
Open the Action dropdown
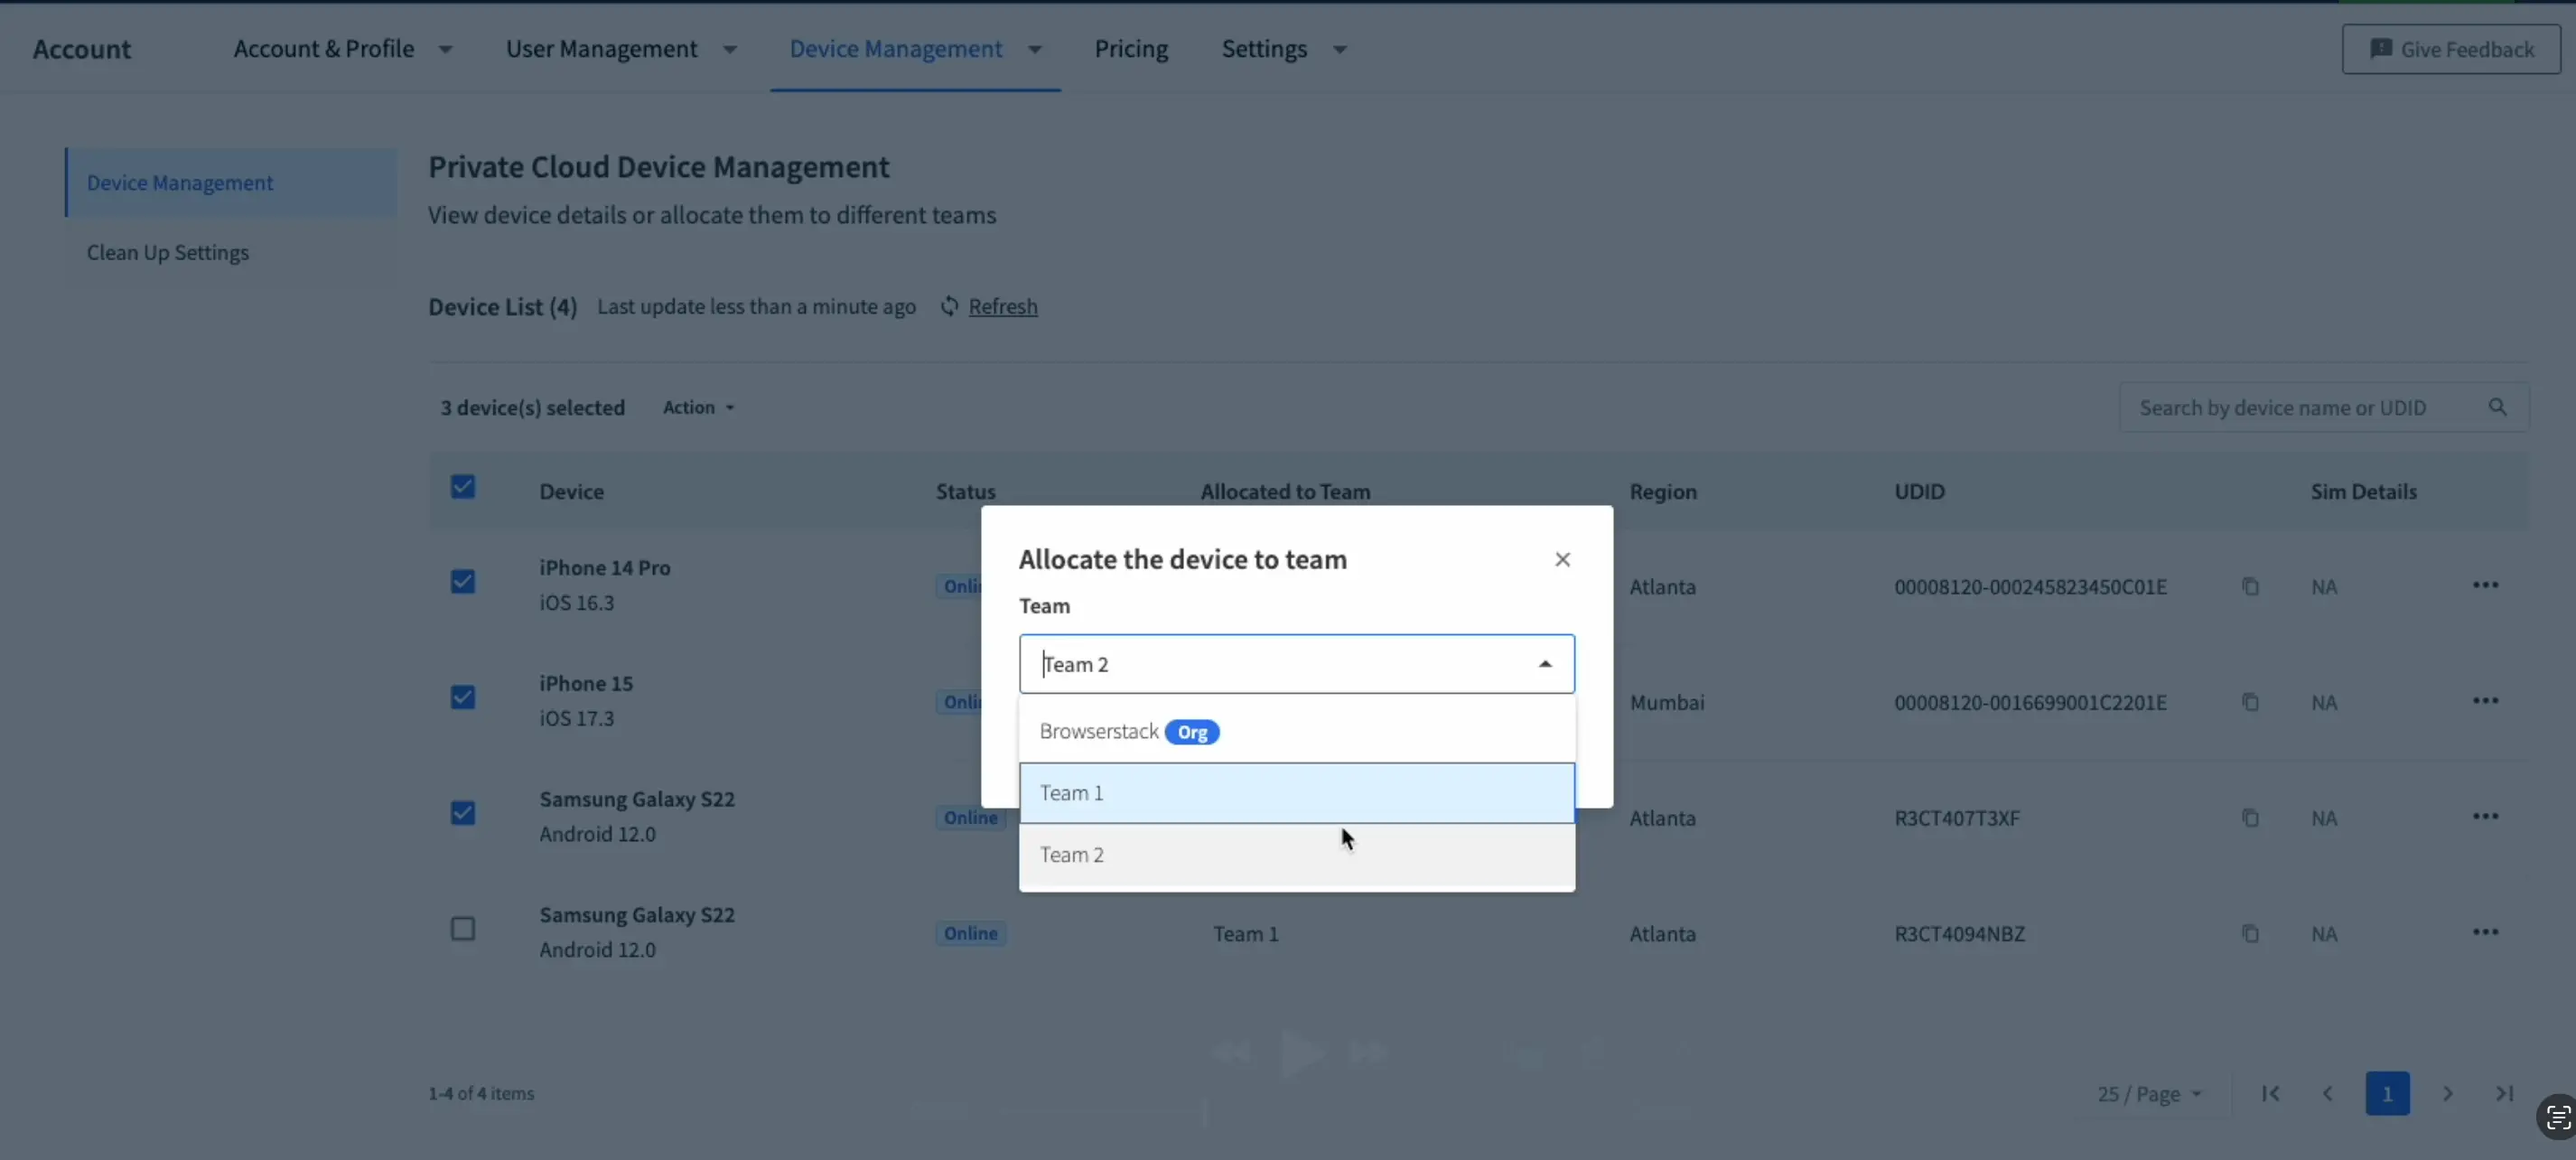click(698, 407)
